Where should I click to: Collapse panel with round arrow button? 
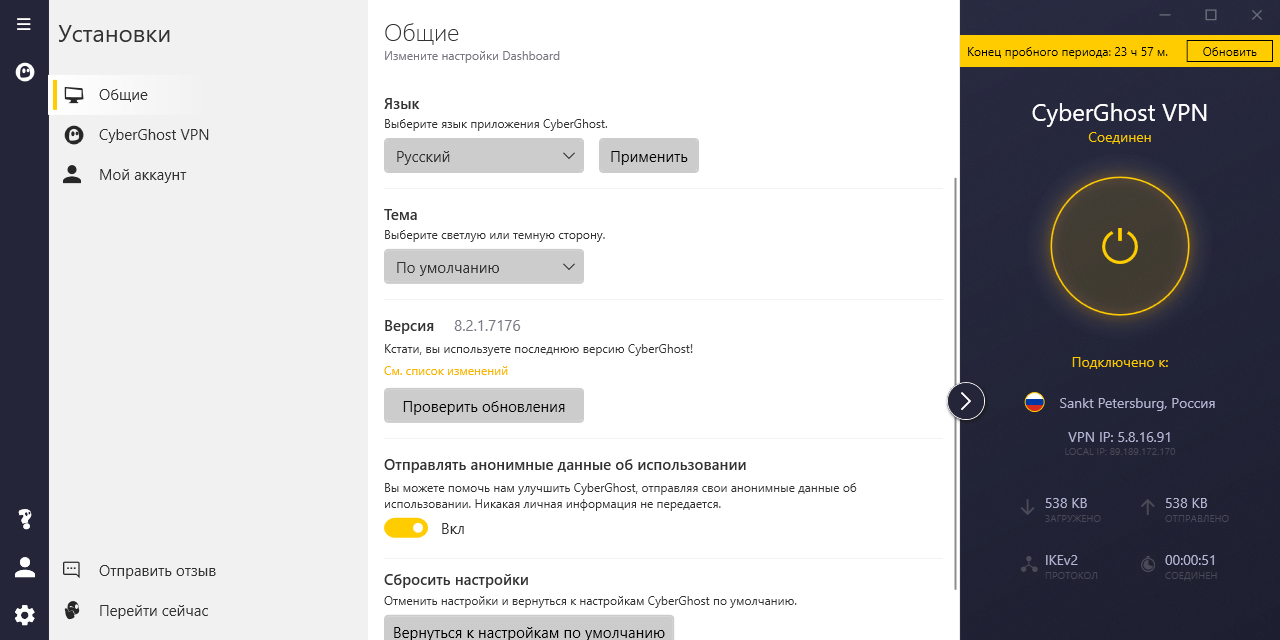coord(966,401)
